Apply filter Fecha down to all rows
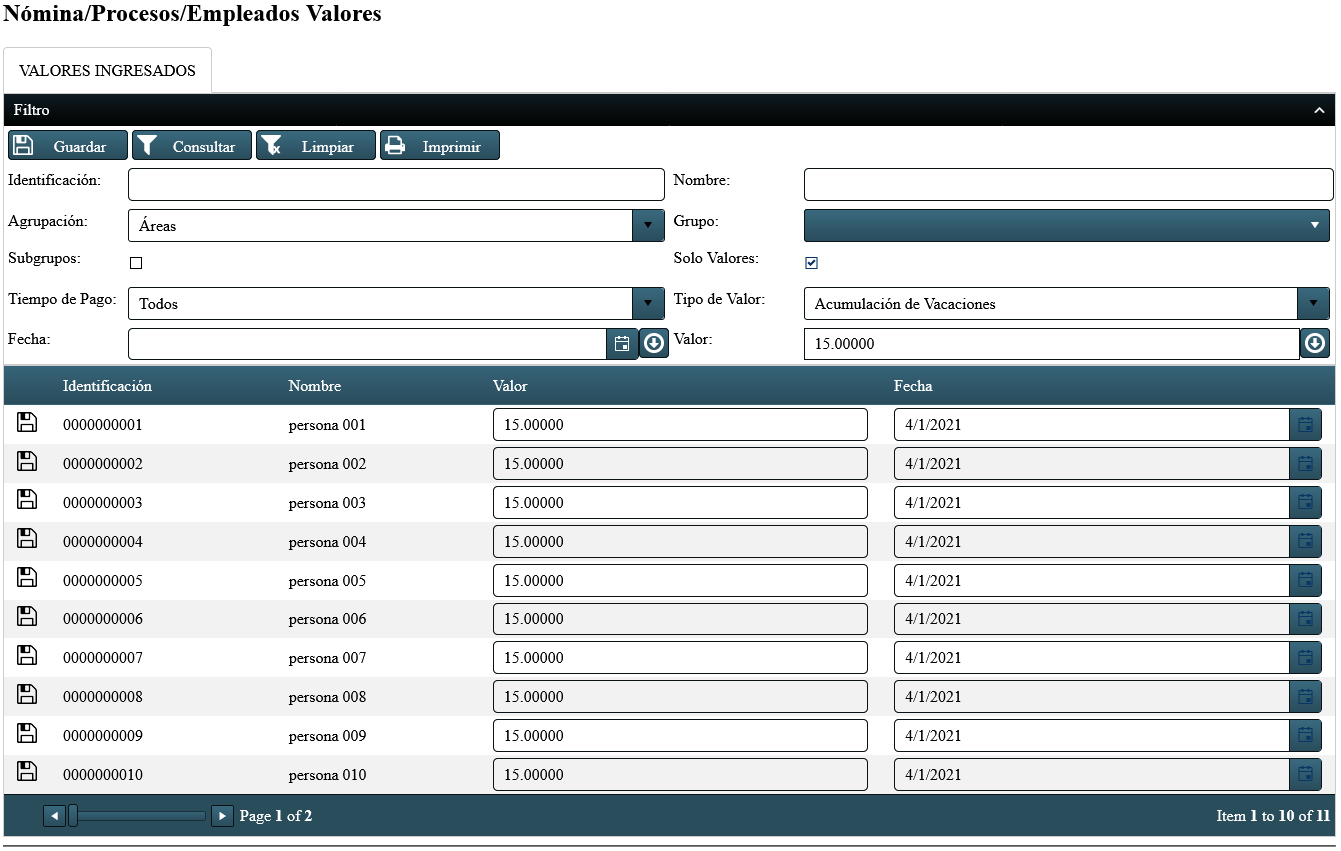This screenshot has width=1341, height=851. point(654,344)
